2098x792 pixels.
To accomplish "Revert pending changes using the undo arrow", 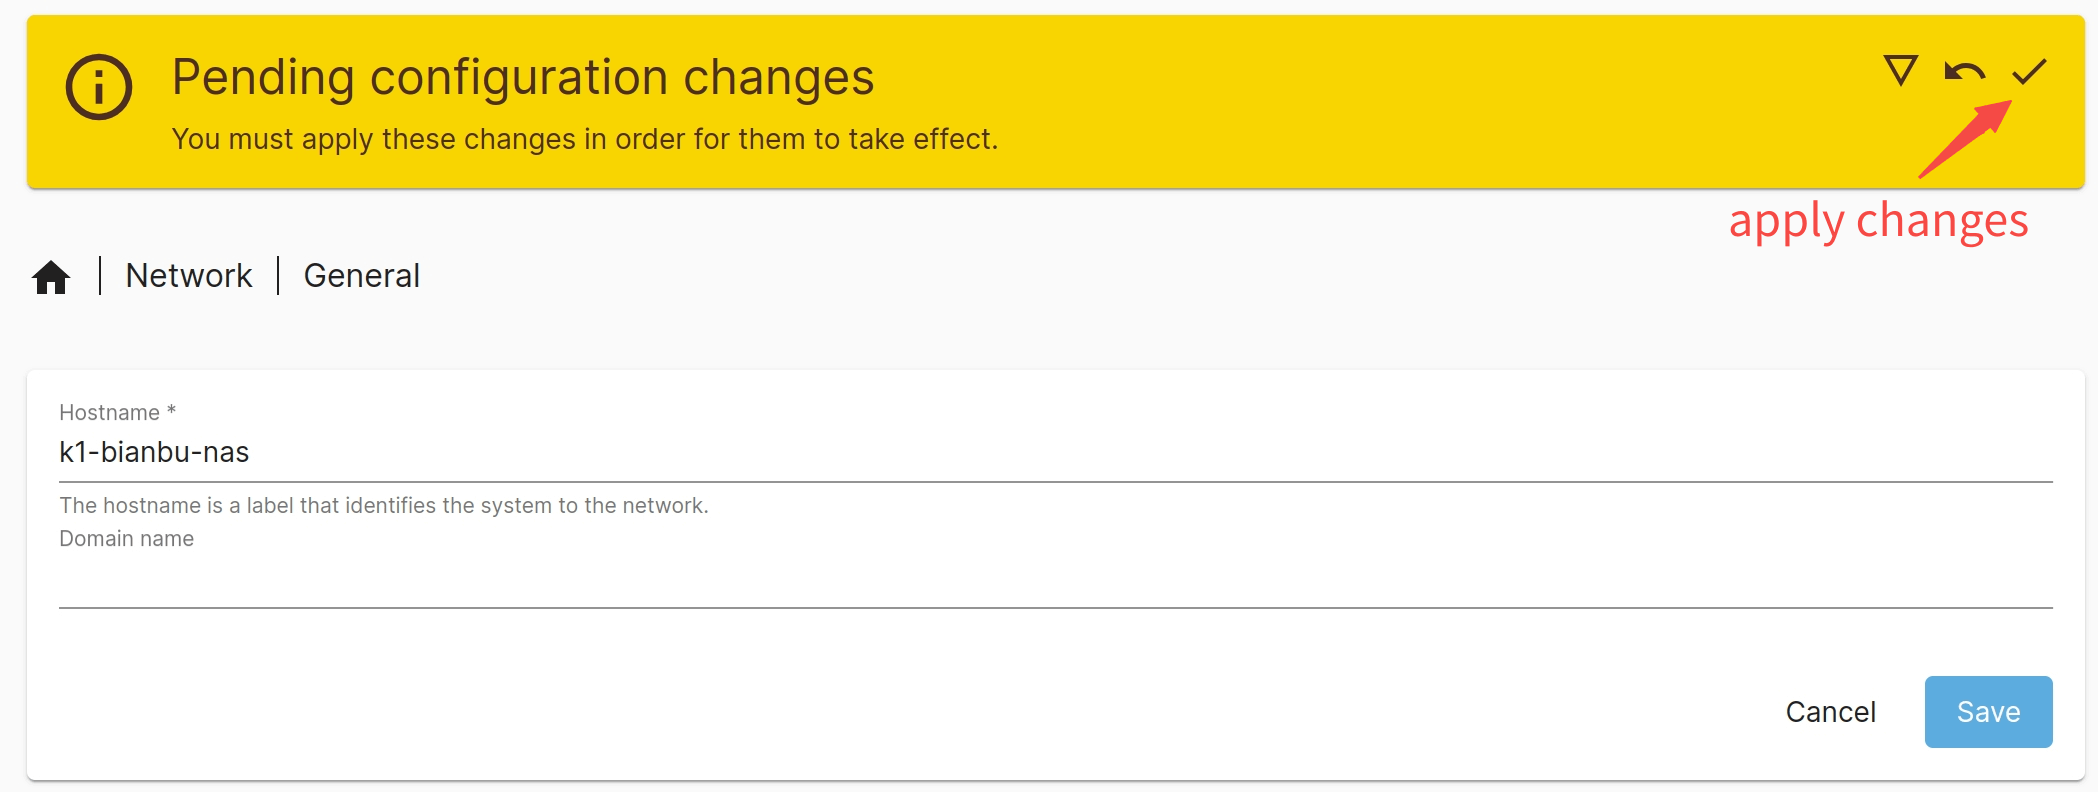I will click(1964, 72).
